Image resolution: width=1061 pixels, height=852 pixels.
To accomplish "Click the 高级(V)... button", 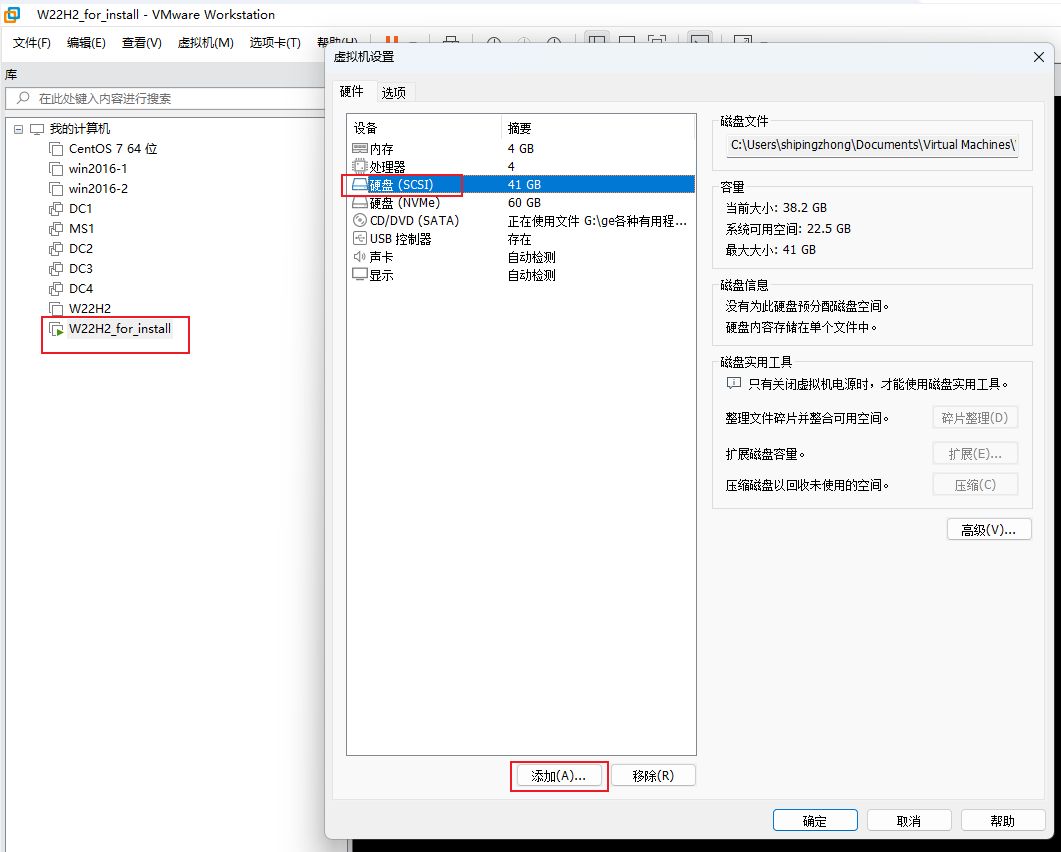I will pyautogui.click(x=988, y=530).
